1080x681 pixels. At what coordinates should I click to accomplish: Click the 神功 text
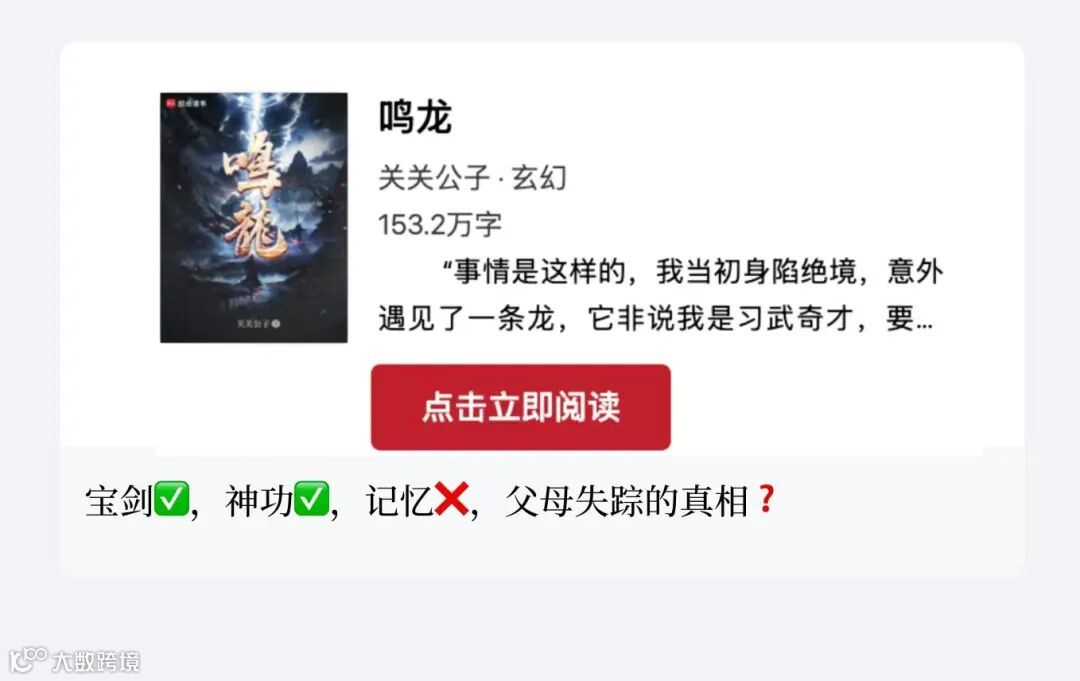[259, 501]
